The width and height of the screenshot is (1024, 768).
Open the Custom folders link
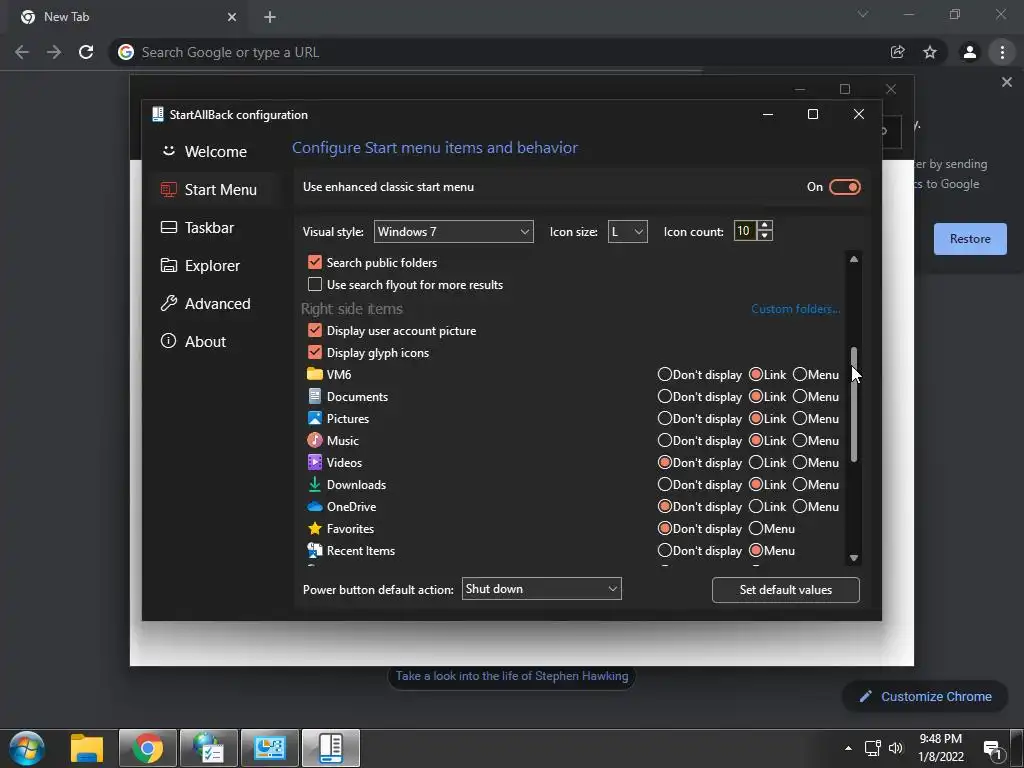(795, 309)
